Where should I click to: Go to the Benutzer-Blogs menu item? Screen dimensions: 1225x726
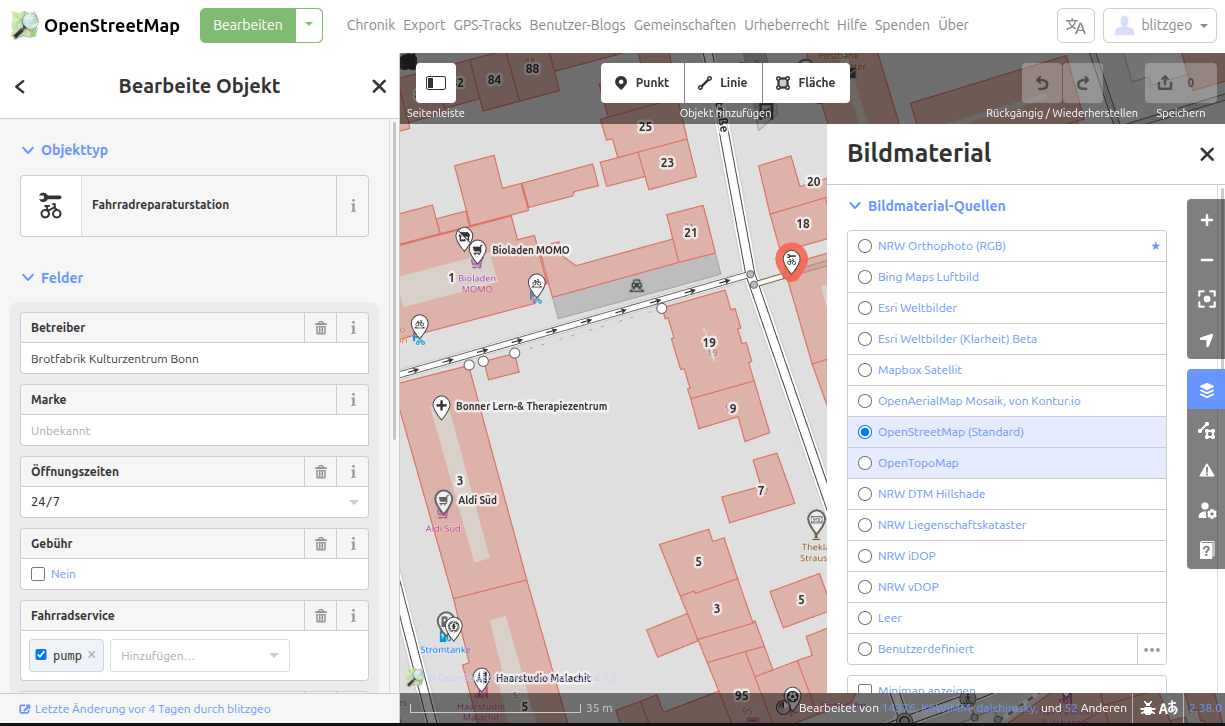pos(575,25)
